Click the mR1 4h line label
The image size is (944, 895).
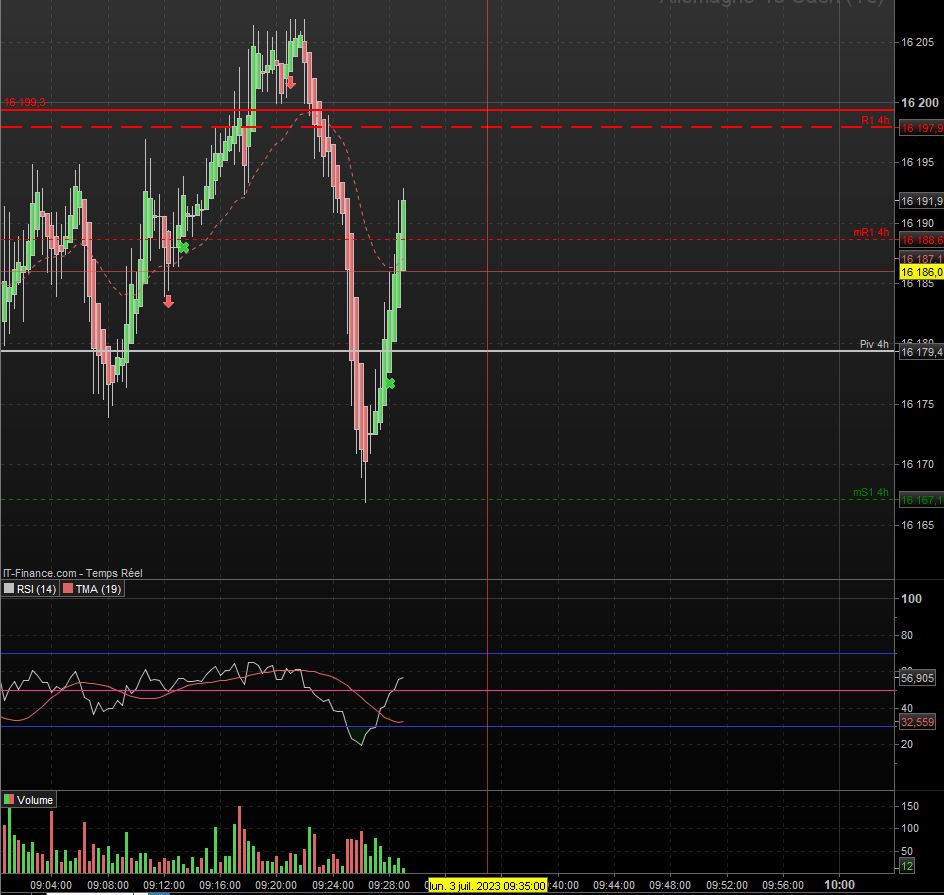coord(871,232)
